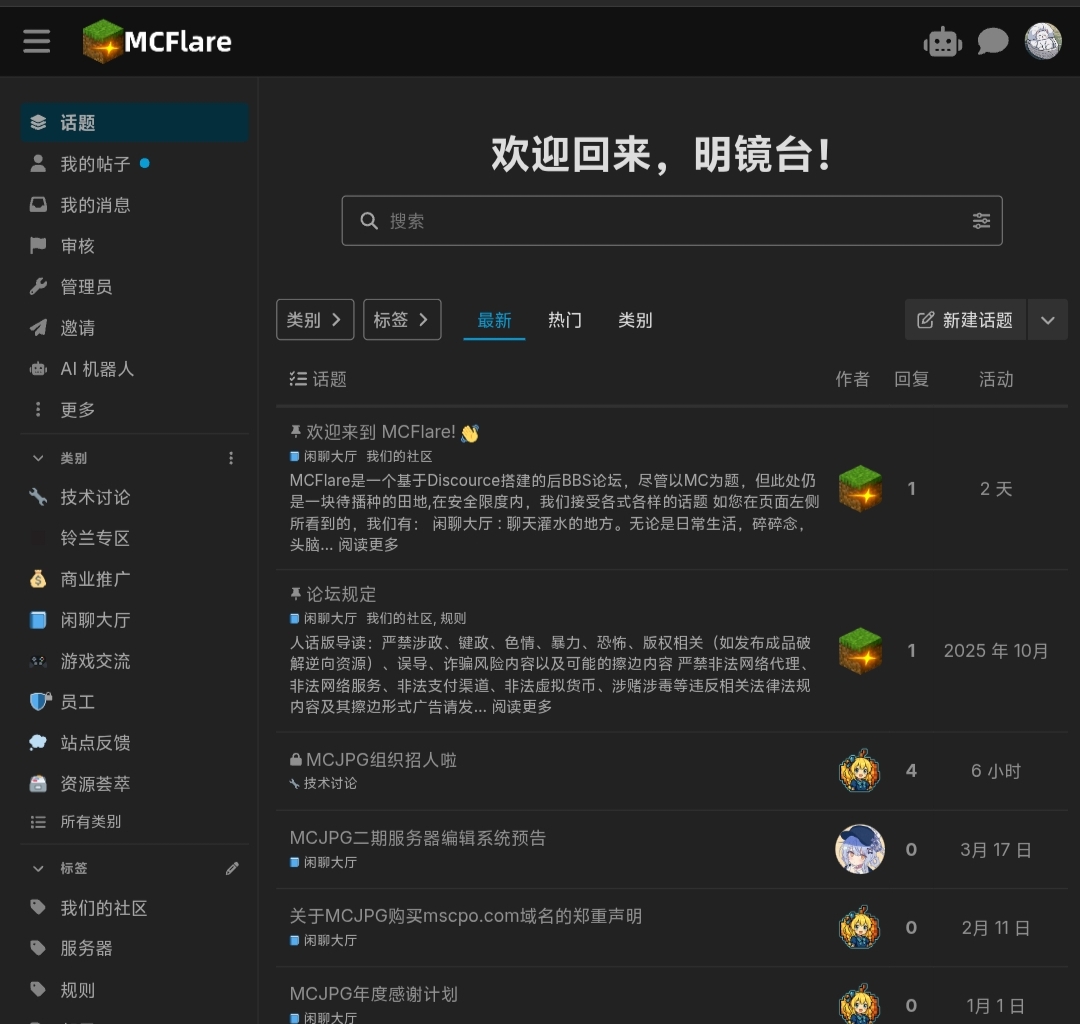The image size is (1080, 1024).
Task: Open the 技术讨论 category
Action: point(134,497)
